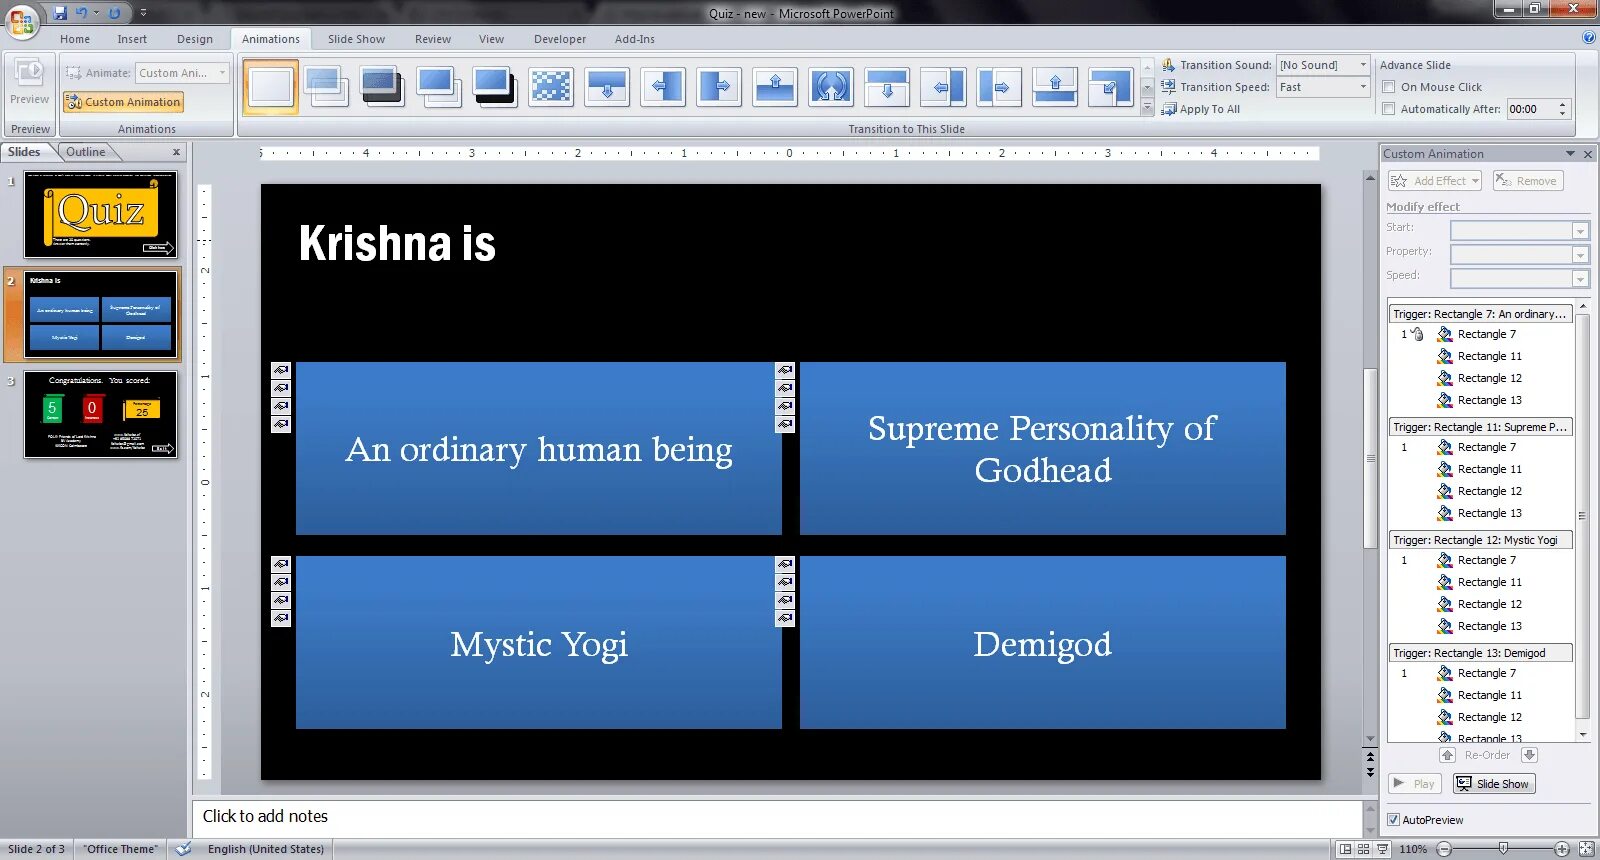This screenshot has height=860, width=1600.
Task: Apply the Wipe Up transition
Action: point(775,87)
